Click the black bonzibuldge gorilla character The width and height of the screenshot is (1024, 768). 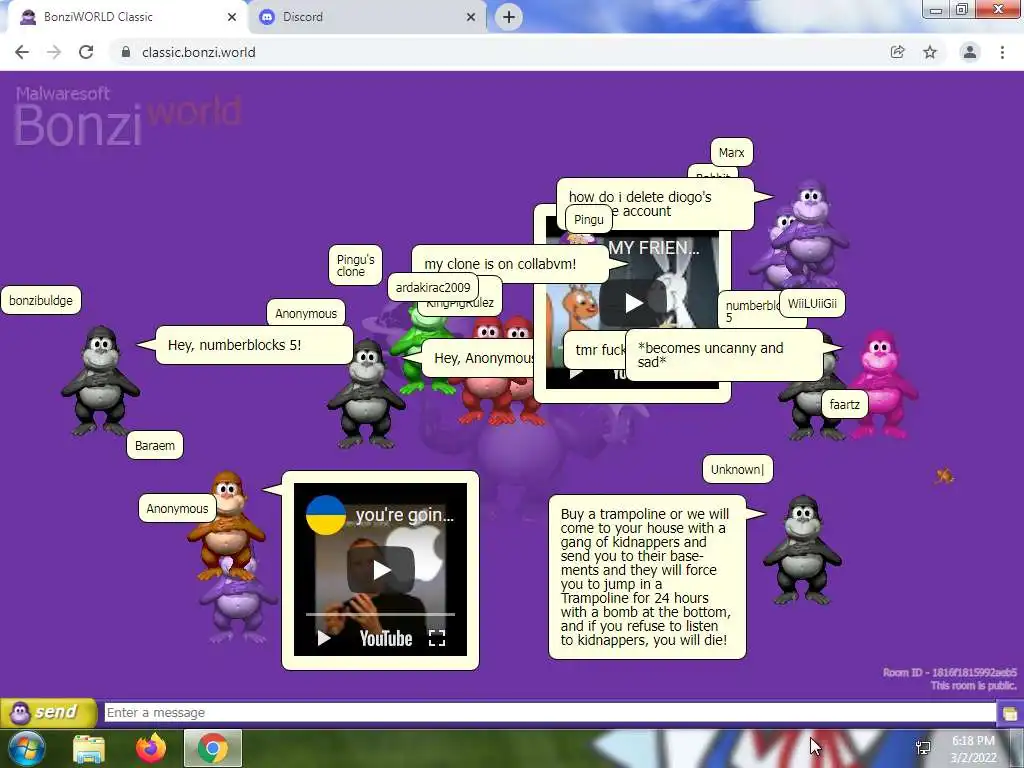click(100, 381)
